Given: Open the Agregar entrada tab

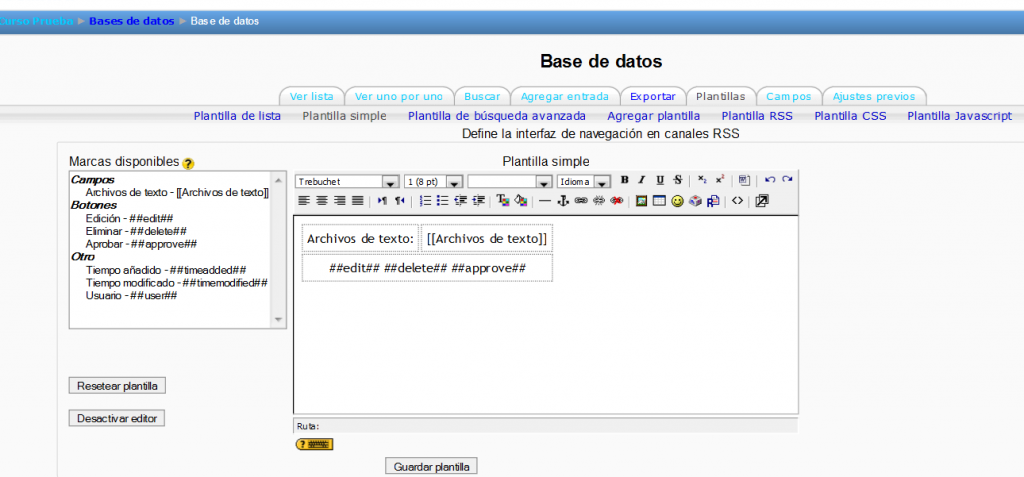Looking at the screenshot, I should (x=564, y=96).
